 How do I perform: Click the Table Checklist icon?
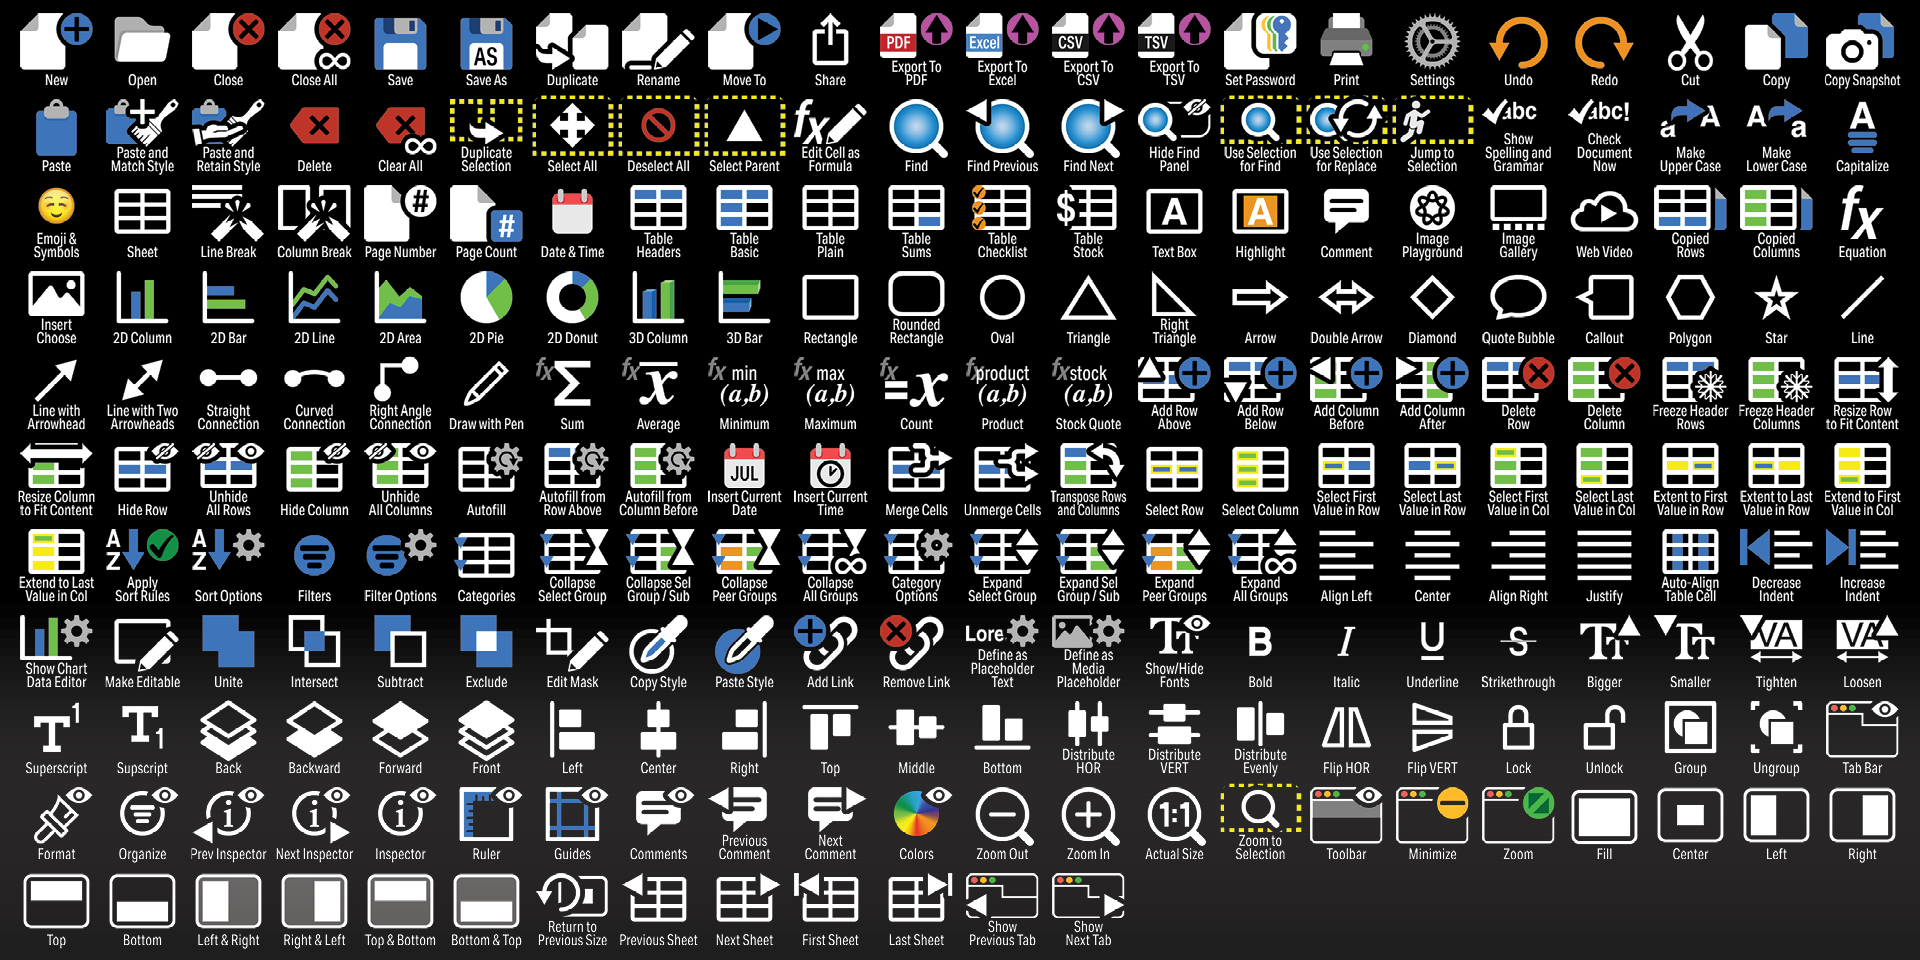[1002, 208]
